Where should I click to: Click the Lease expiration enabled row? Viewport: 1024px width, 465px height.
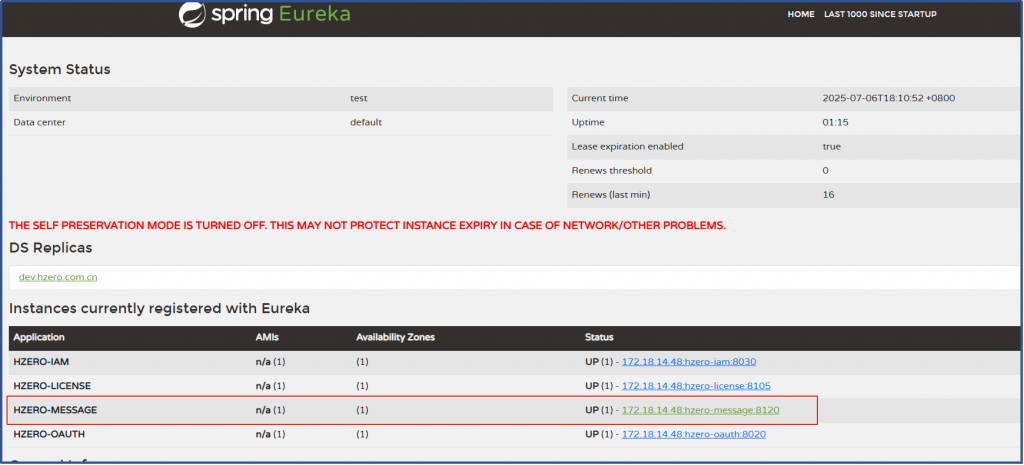627,146
